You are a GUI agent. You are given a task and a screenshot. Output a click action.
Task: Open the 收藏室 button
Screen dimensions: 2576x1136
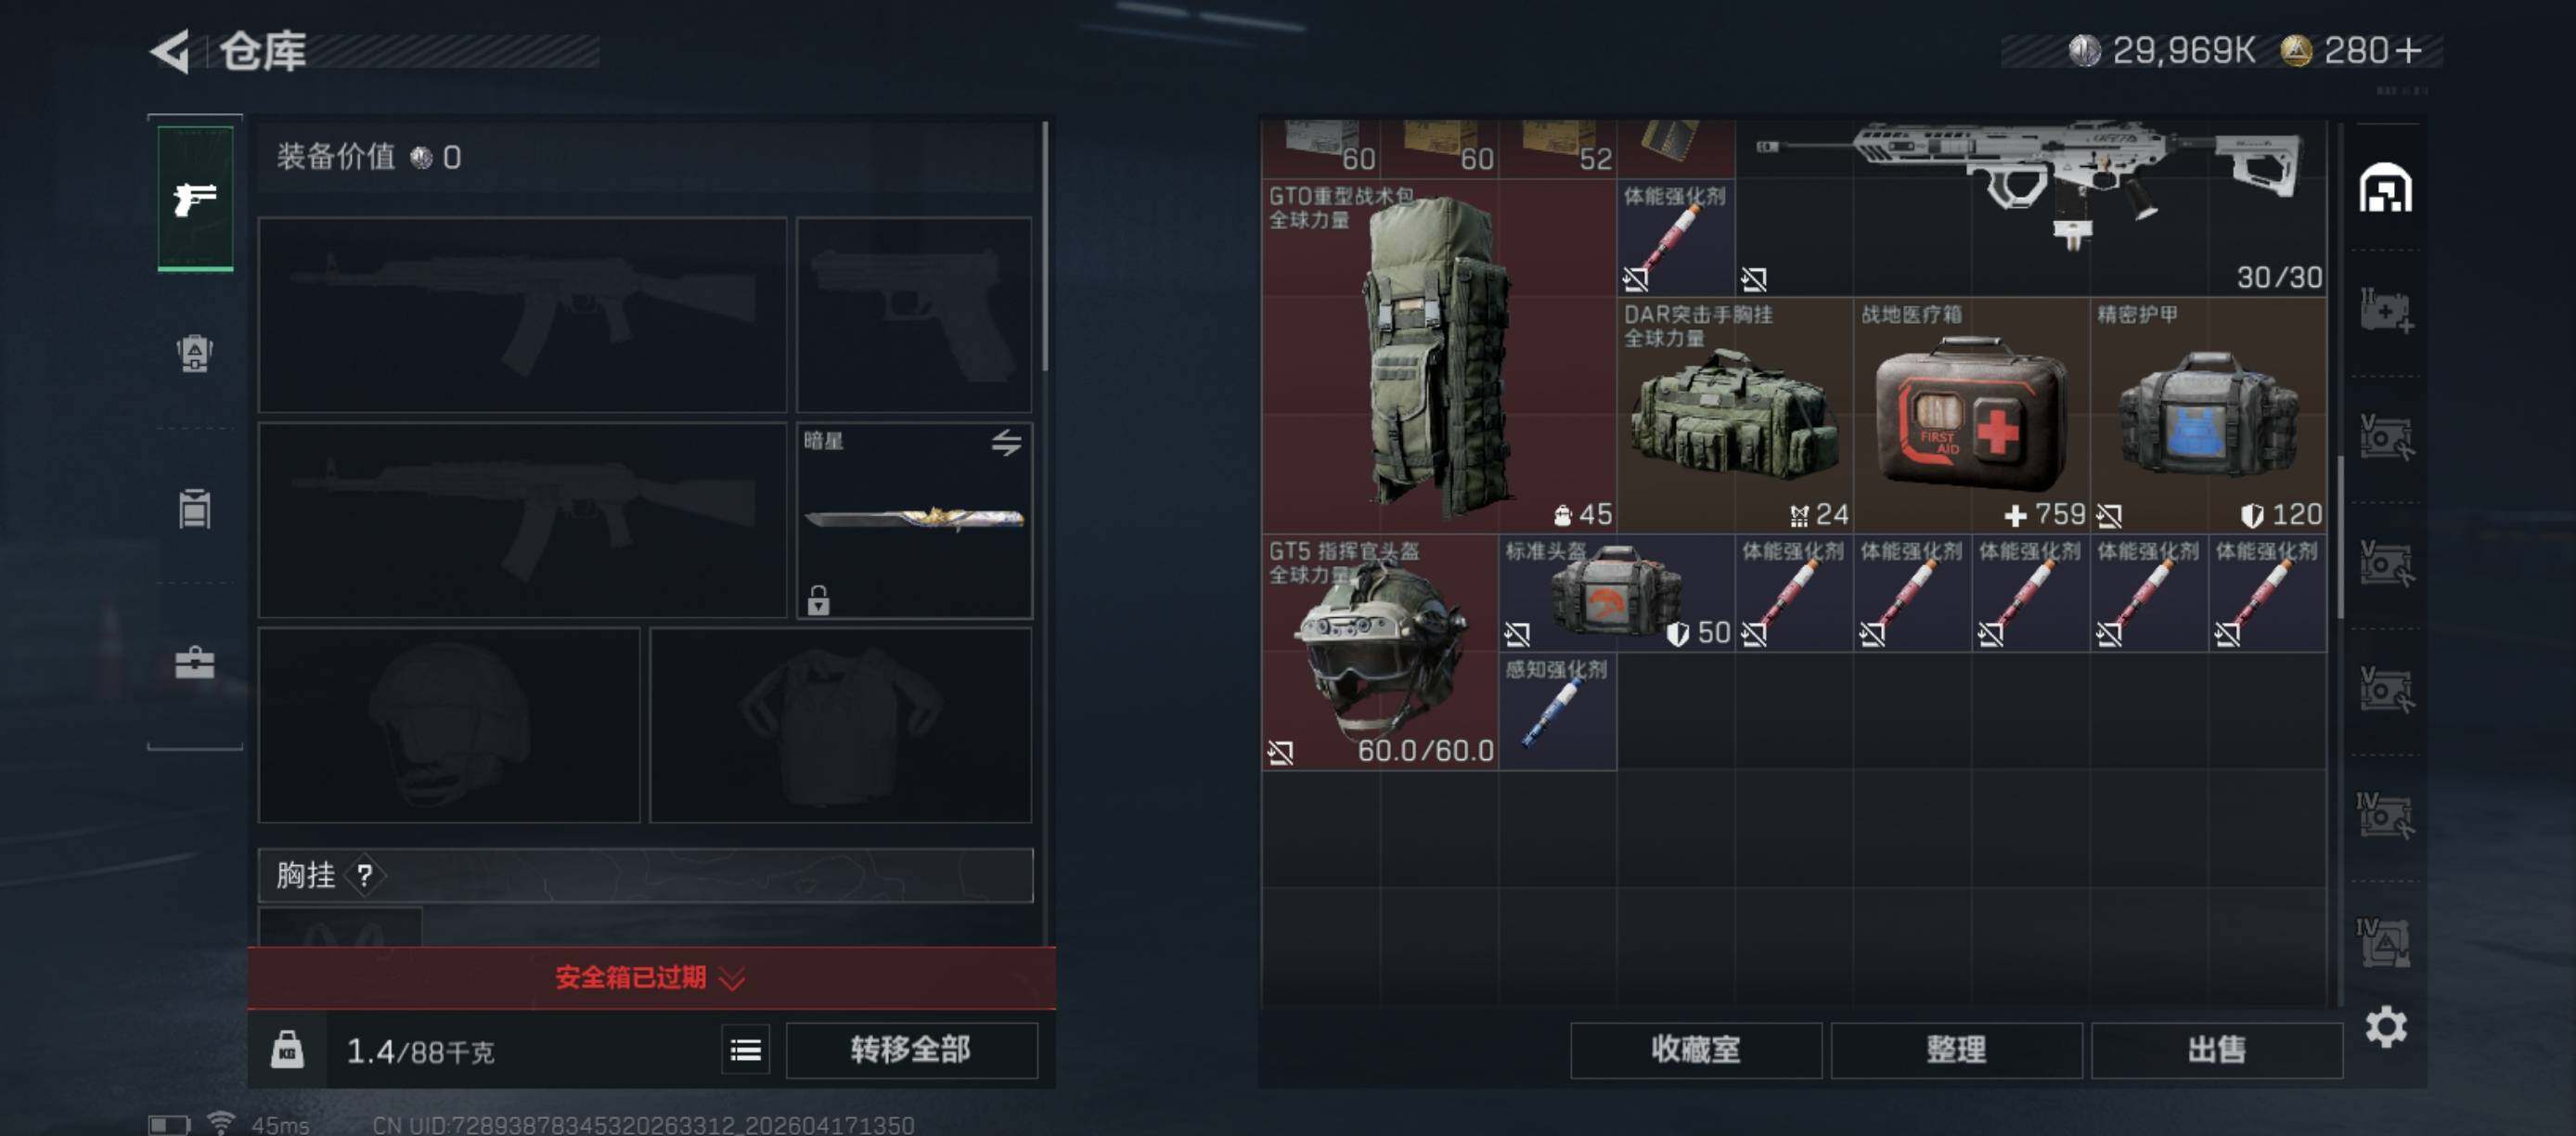[x=1695, y=1050]
